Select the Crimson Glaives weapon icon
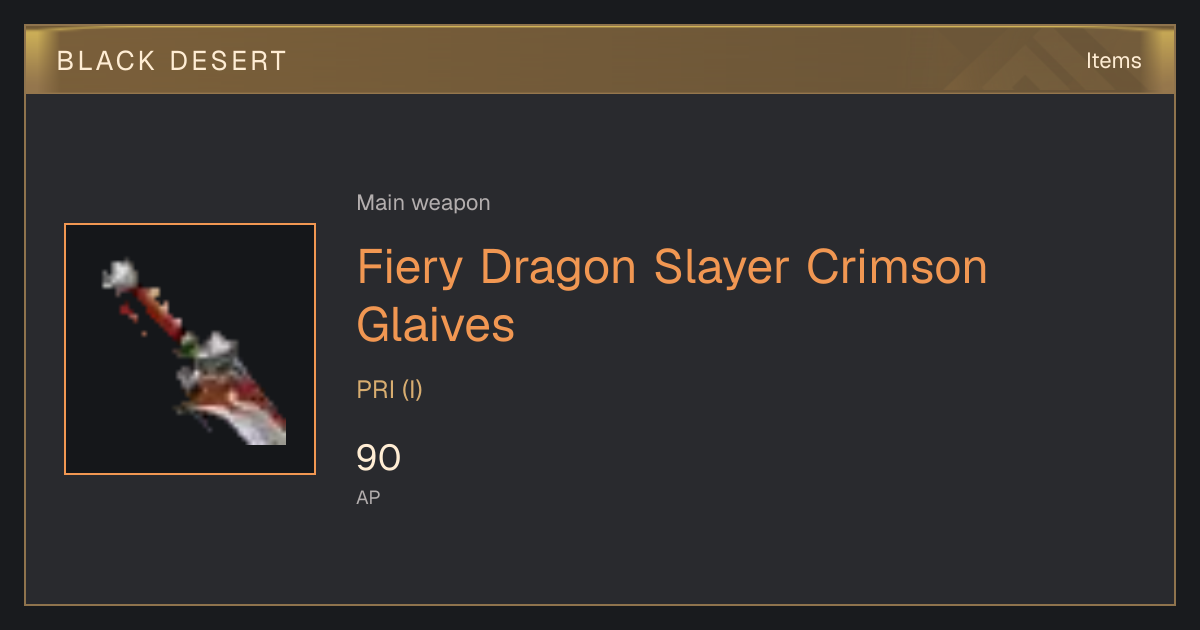Viewport: 1200px width, 630px height. [190, 349]
